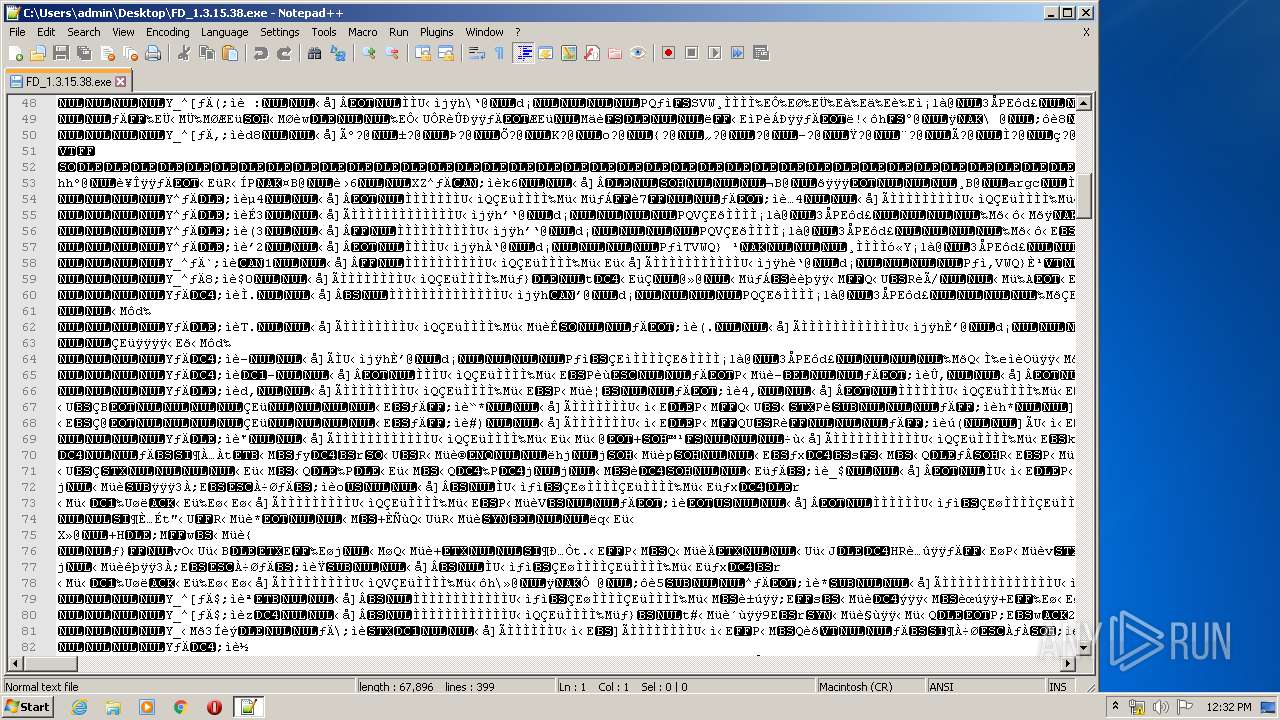
Task: Show hidden tray icons arrow
Action: [1117, 707]
